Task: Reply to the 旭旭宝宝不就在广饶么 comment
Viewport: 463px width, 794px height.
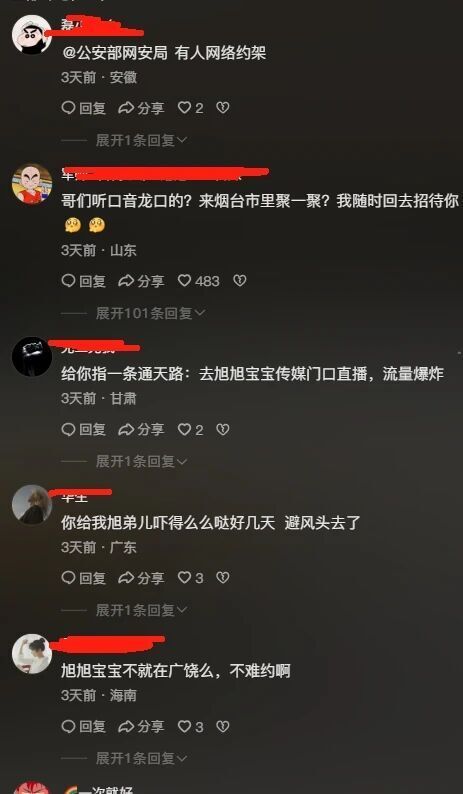Action: (x=84, y=727)
